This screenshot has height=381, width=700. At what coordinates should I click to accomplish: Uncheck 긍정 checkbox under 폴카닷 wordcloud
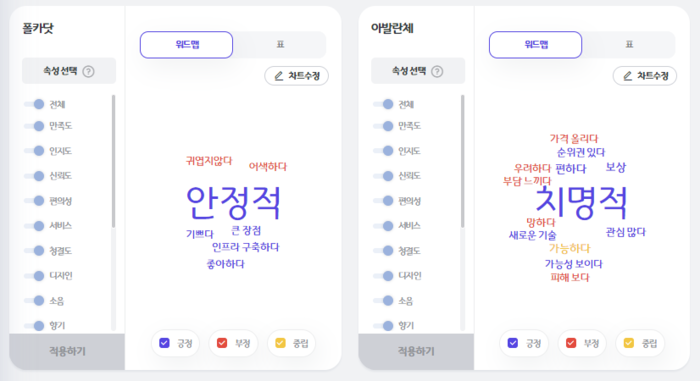[x=165, y=343]
